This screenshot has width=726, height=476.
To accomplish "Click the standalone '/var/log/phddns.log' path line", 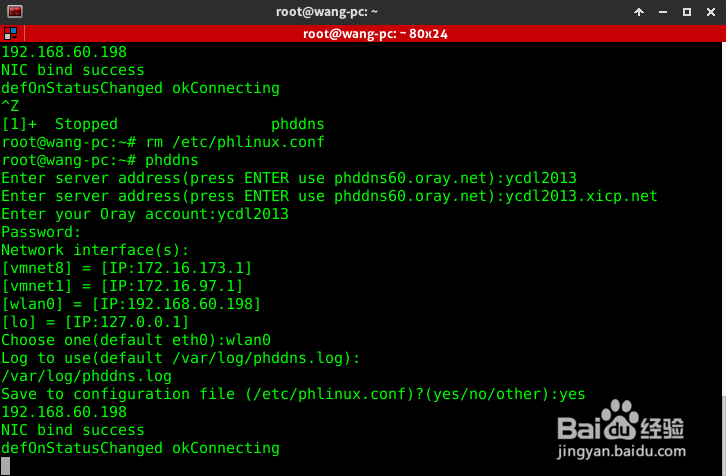I will 86,376.
